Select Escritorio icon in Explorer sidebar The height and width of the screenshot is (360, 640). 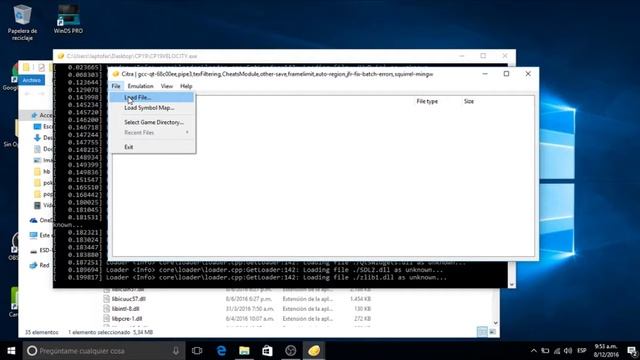tap(37, 127)
